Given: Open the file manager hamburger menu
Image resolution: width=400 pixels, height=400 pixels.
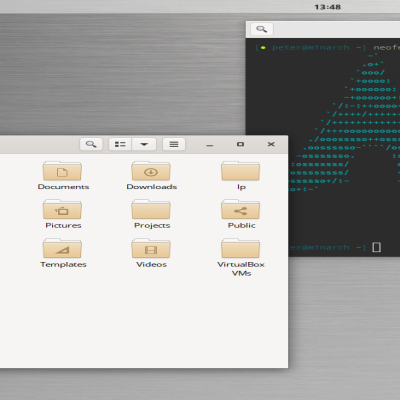Looking at the screenshot, I should 174,144.
